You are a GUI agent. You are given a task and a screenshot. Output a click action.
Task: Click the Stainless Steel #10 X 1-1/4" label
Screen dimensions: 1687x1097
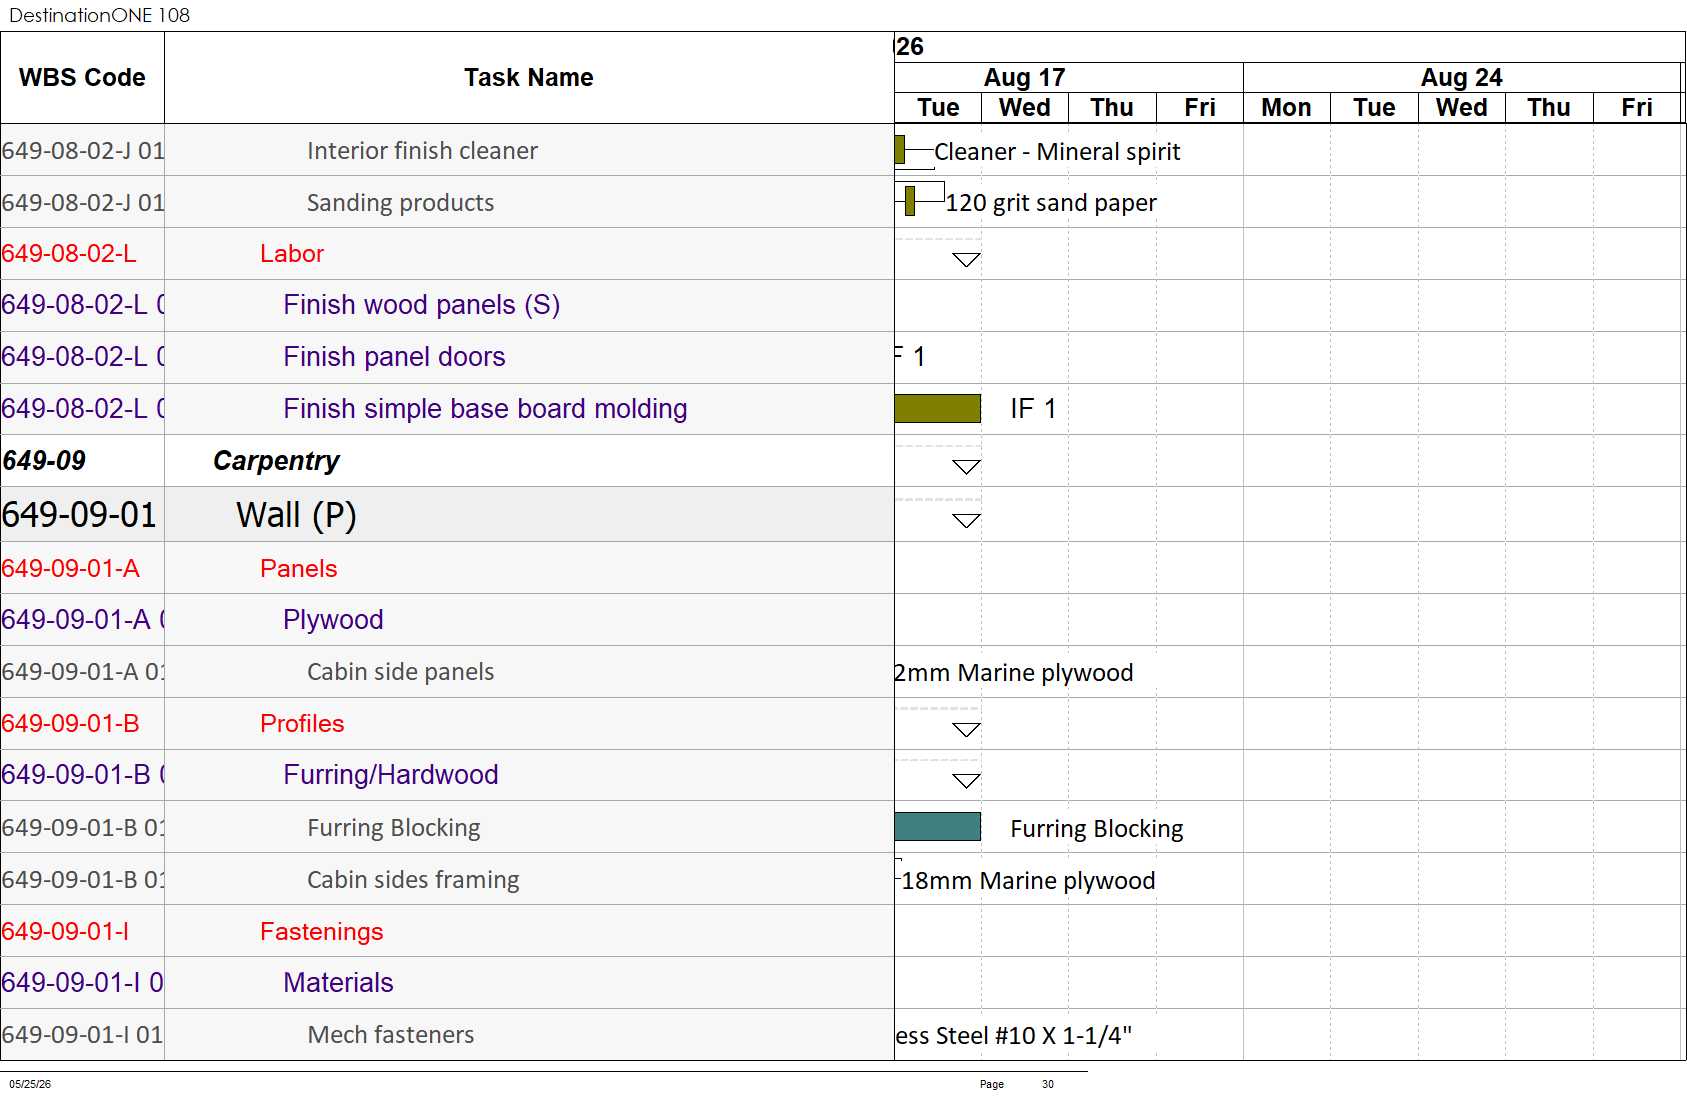pyautogui.click(x=1013, y=1035)
